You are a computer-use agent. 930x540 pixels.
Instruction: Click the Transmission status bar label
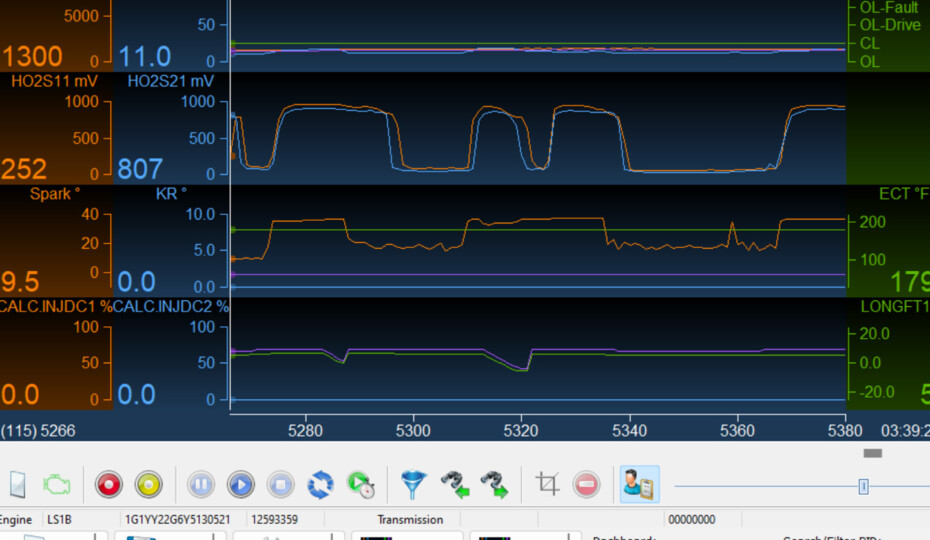pyautogui.click(x=410, y=520)
